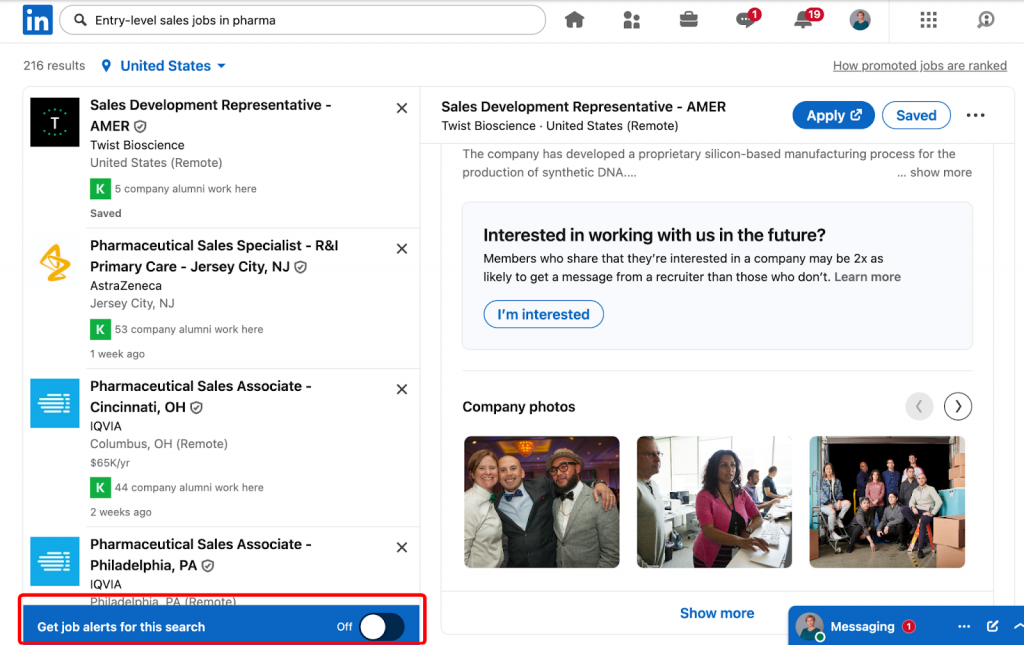The width and height of the screenshot is (1024, 645).
Task: Click the icon right of apps grid
Action: 985,20
